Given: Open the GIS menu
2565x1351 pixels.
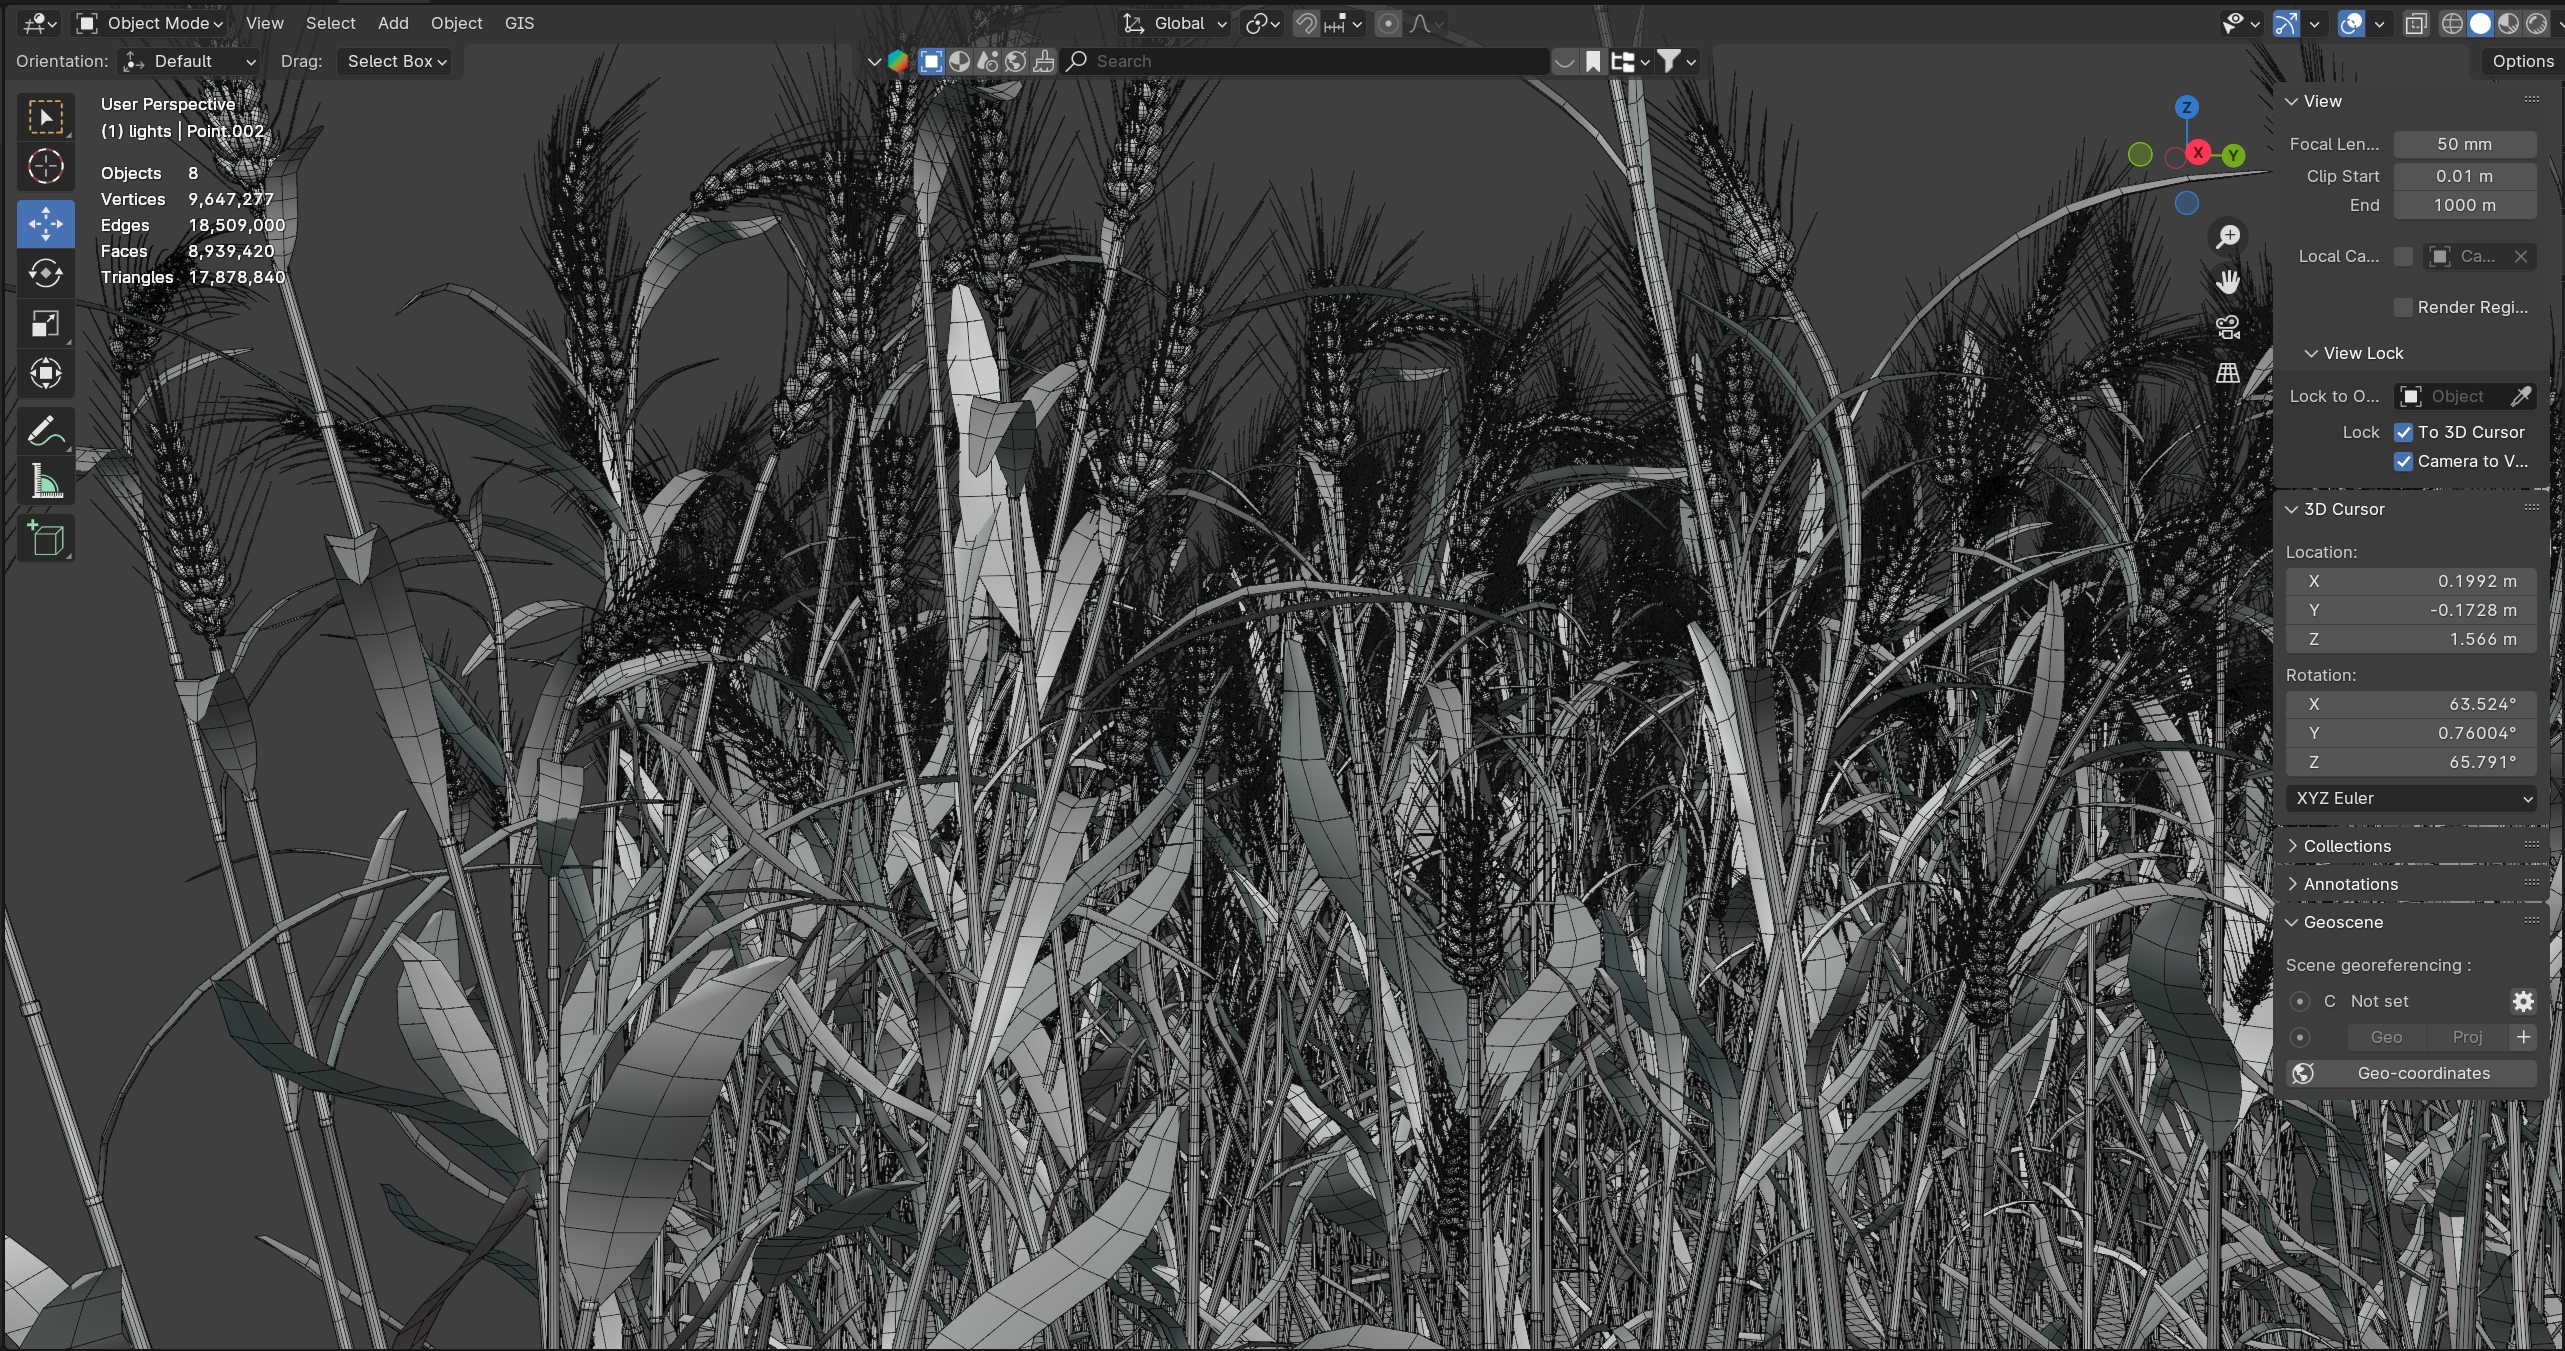Looking at the screenshot, I should point(519,23).
